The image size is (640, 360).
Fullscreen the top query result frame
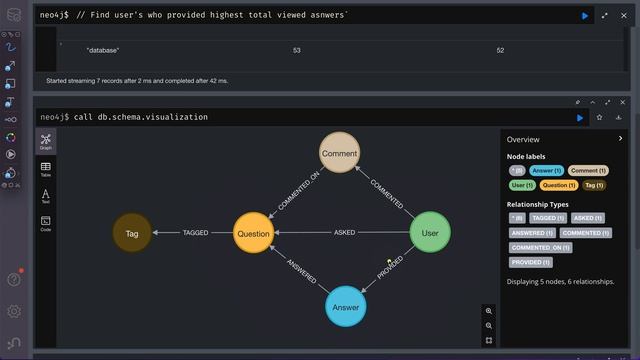(x=604, y=16)
